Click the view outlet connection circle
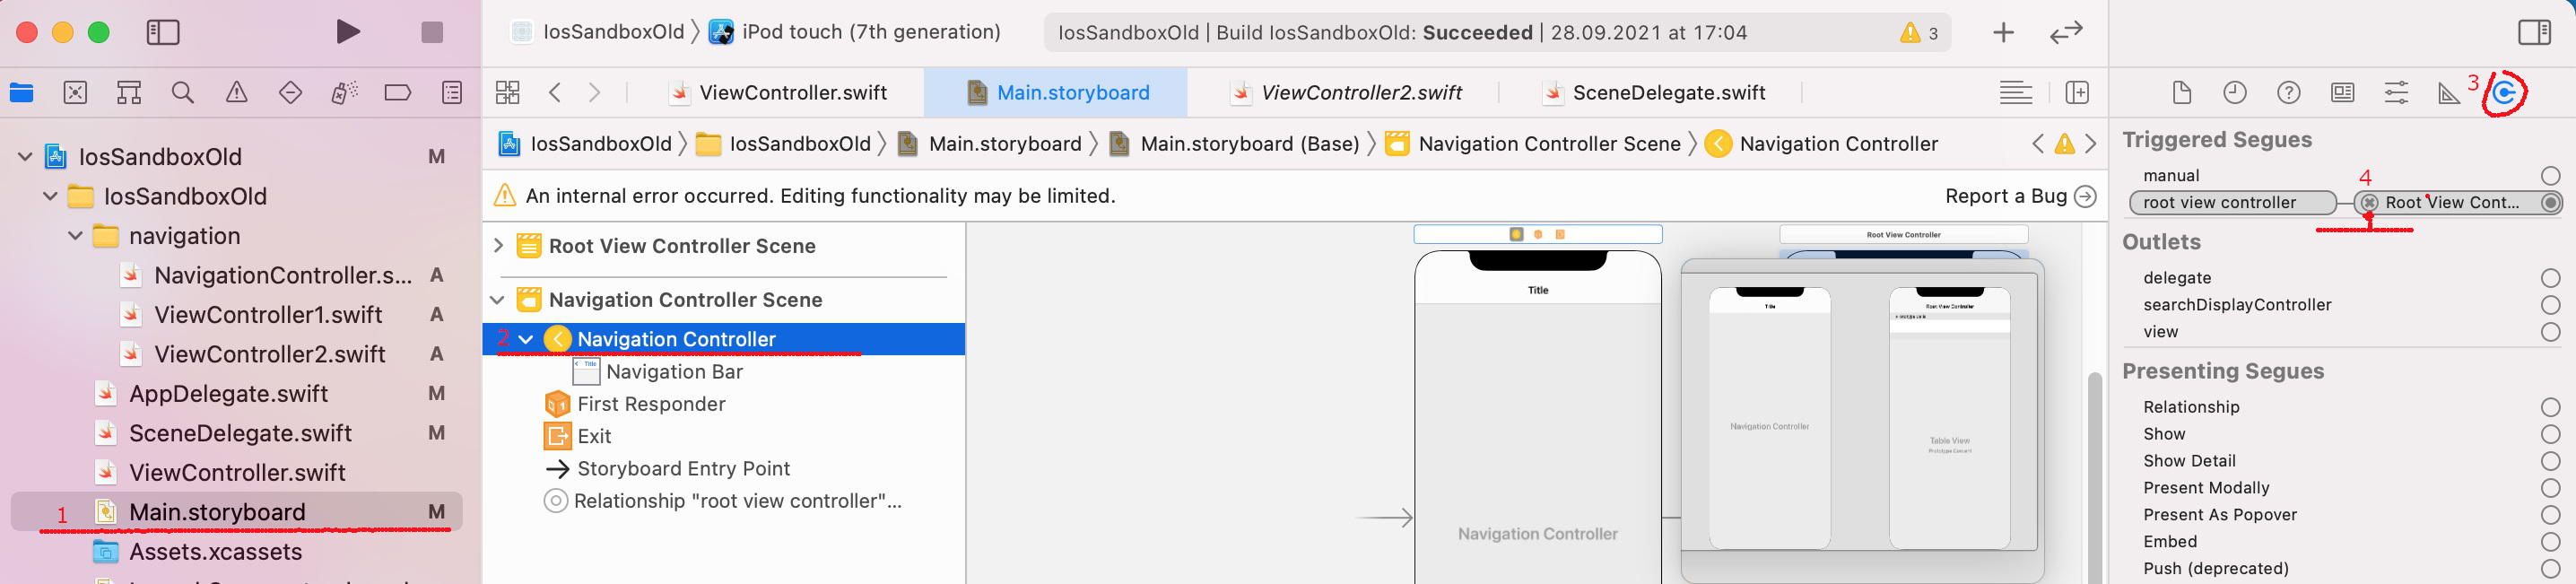 click(2550, 332)
